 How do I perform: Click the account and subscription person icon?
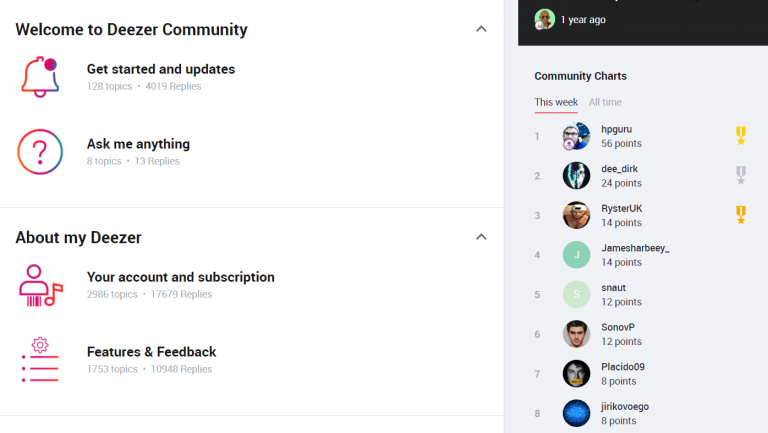[40, 285]
